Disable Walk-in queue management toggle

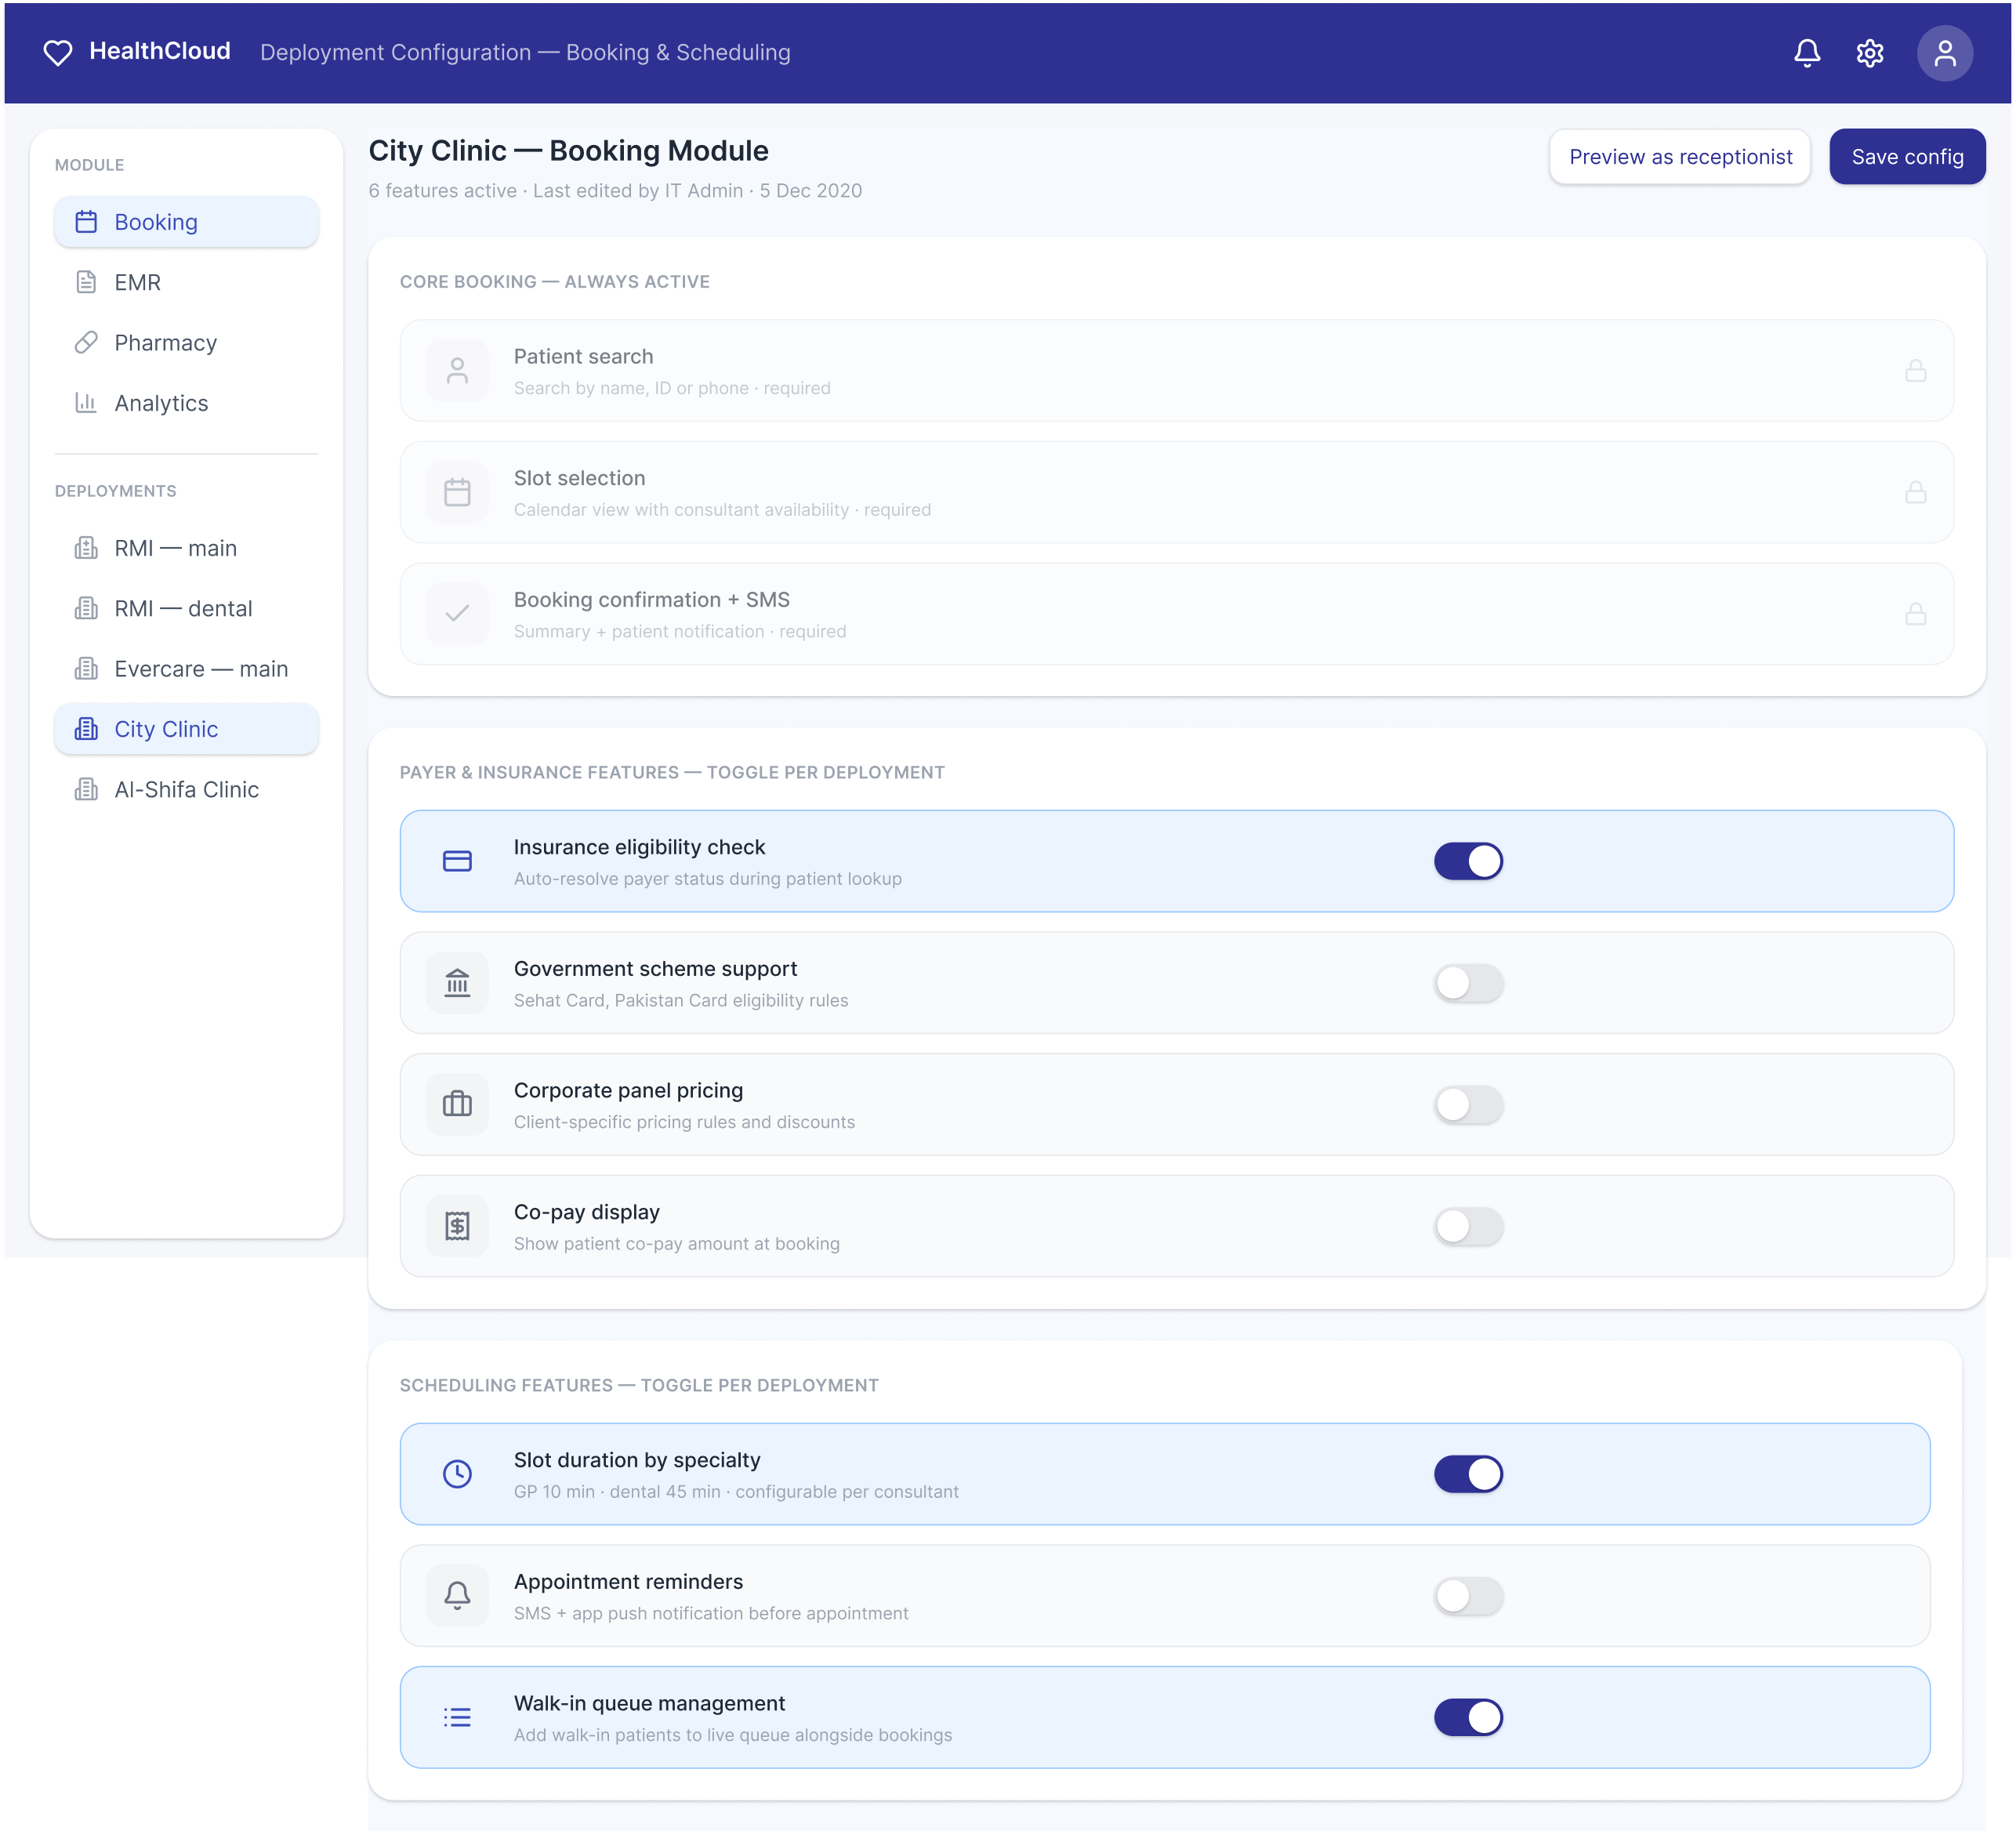[x=1468, y=1717]
